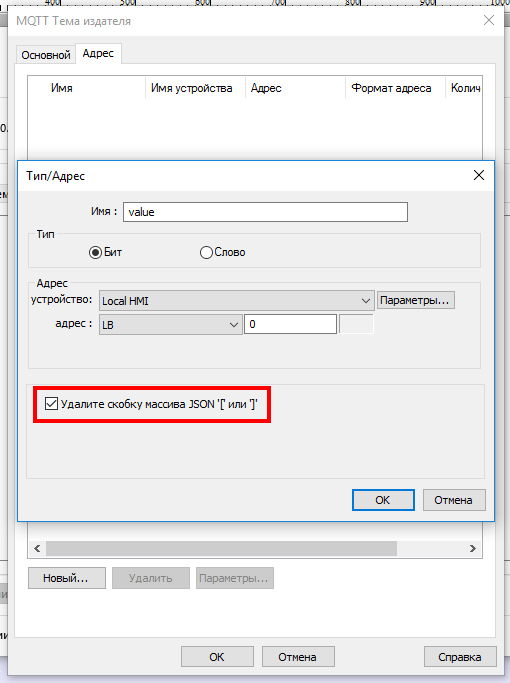Switch to the Основной tab
The width and height of the screenshot is (510, 683).
click(x=46, y=55)
